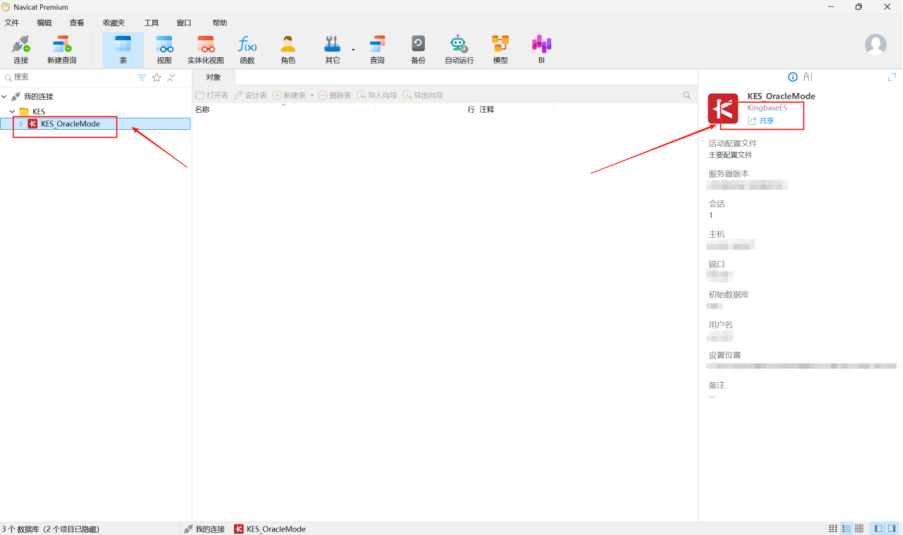Click the 共享 (Share) link
The width and height of the screenshot is (903, 535).
point(761,120)
